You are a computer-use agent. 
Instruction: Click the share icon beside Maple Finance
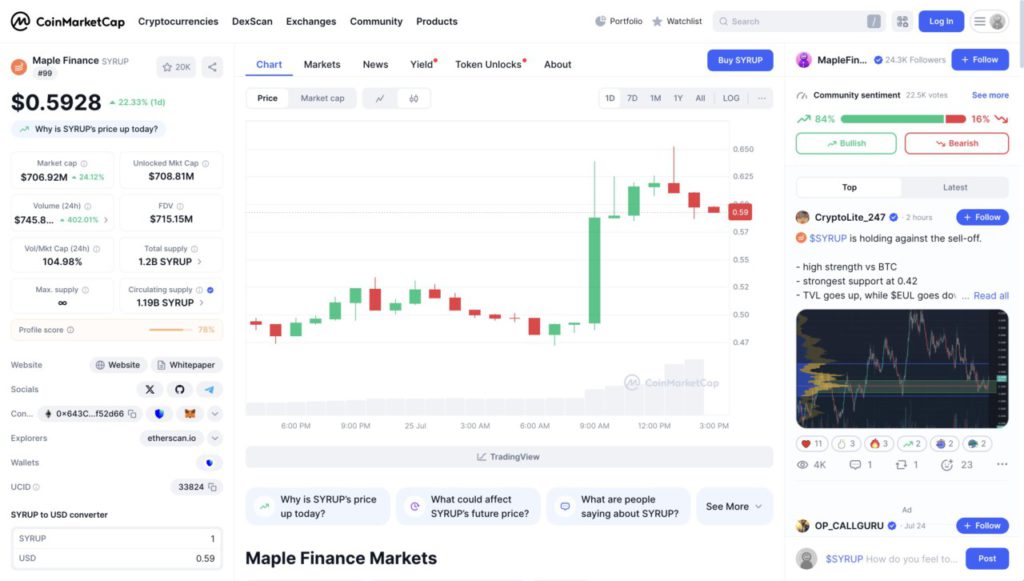[x=212, y=67]
